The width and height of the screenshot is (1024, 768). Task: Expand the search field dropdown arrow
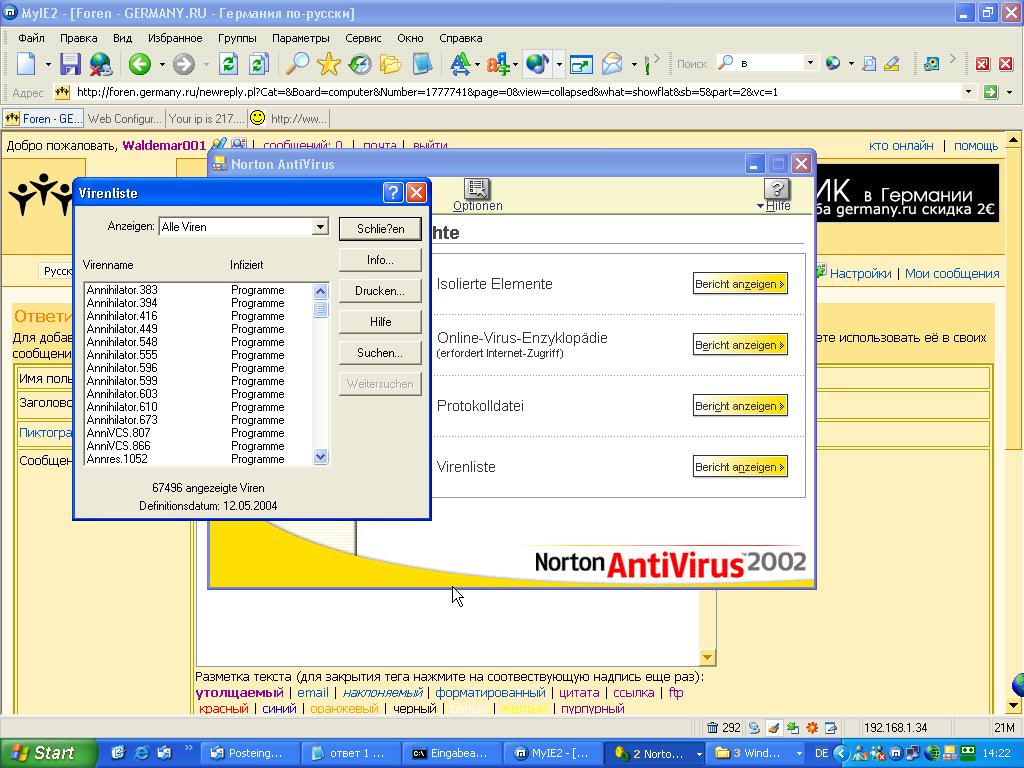[x=810, y=63]
